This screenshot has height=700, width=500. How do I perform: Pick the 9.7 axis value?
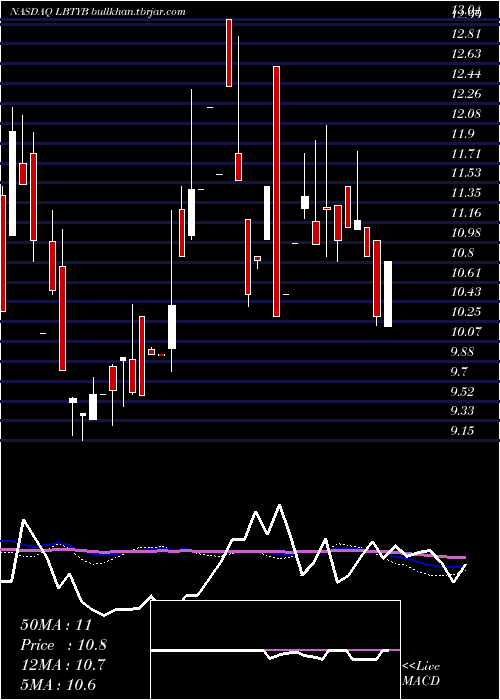[460, 371]
